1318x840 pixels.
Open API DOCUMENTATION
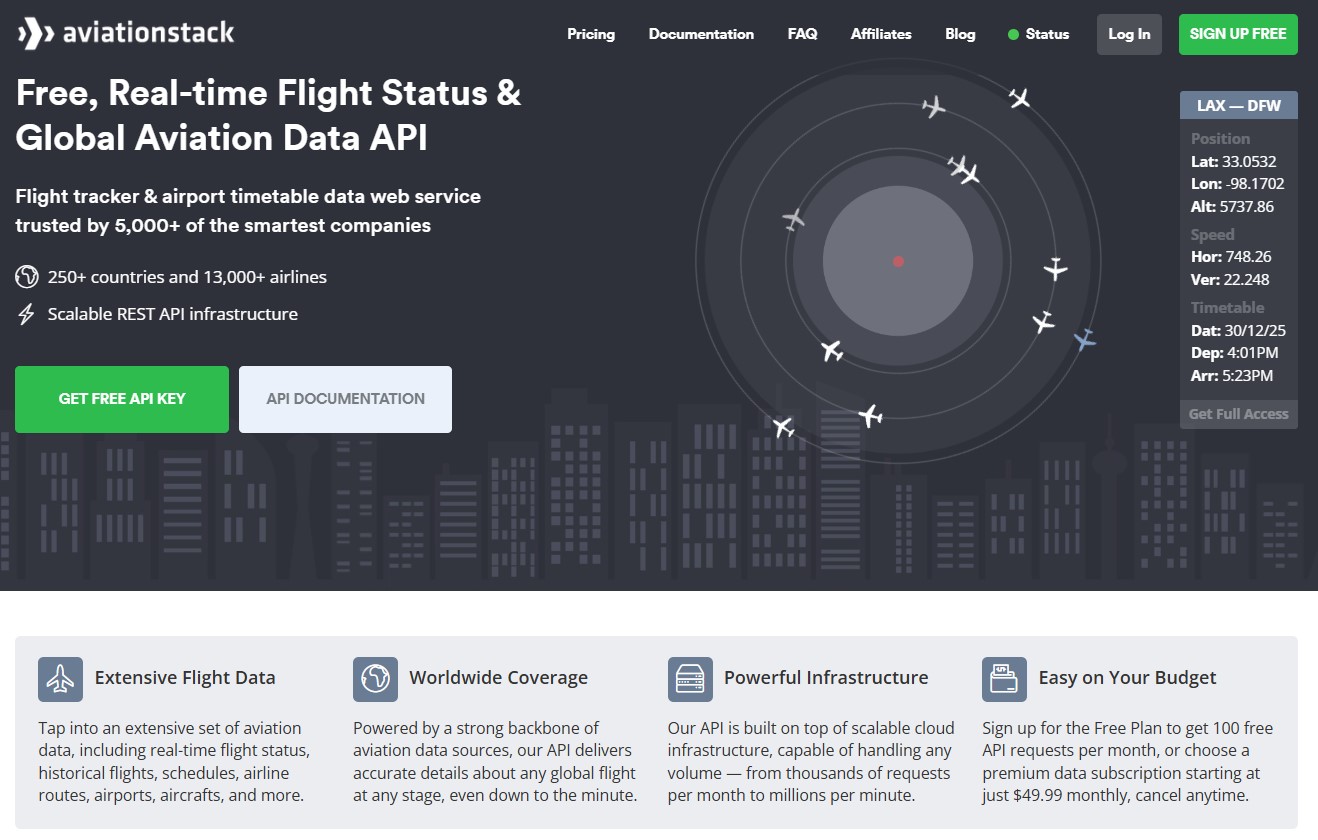coord(344,398)
